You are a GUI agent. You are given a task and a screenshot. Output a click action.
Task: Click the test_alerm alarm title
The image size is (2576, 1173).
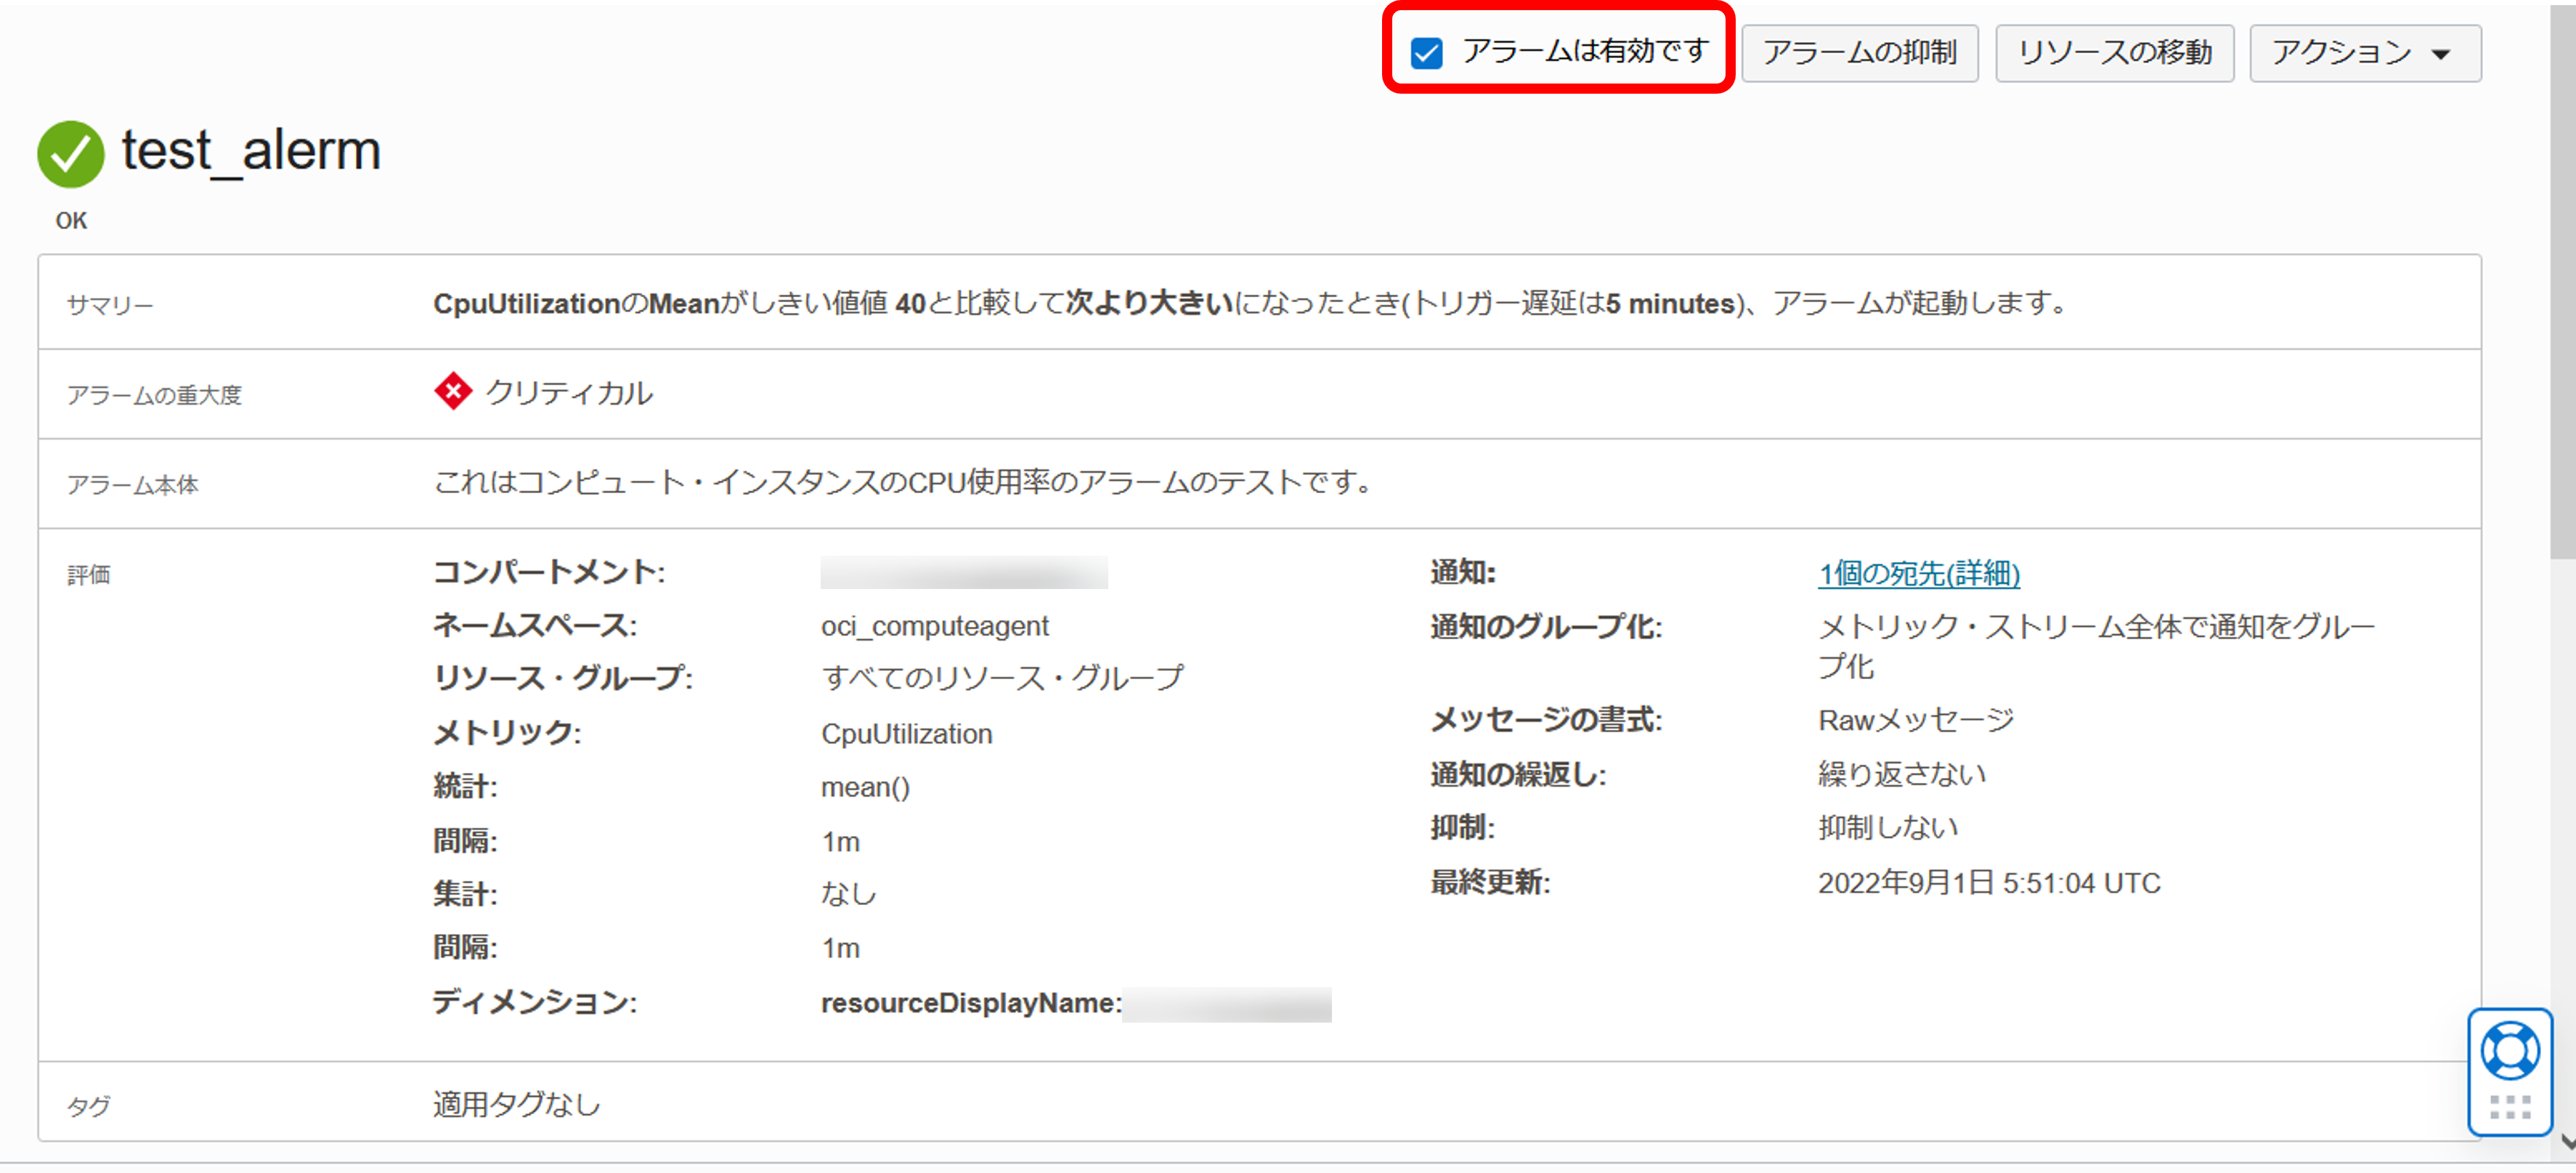point(251,151)
